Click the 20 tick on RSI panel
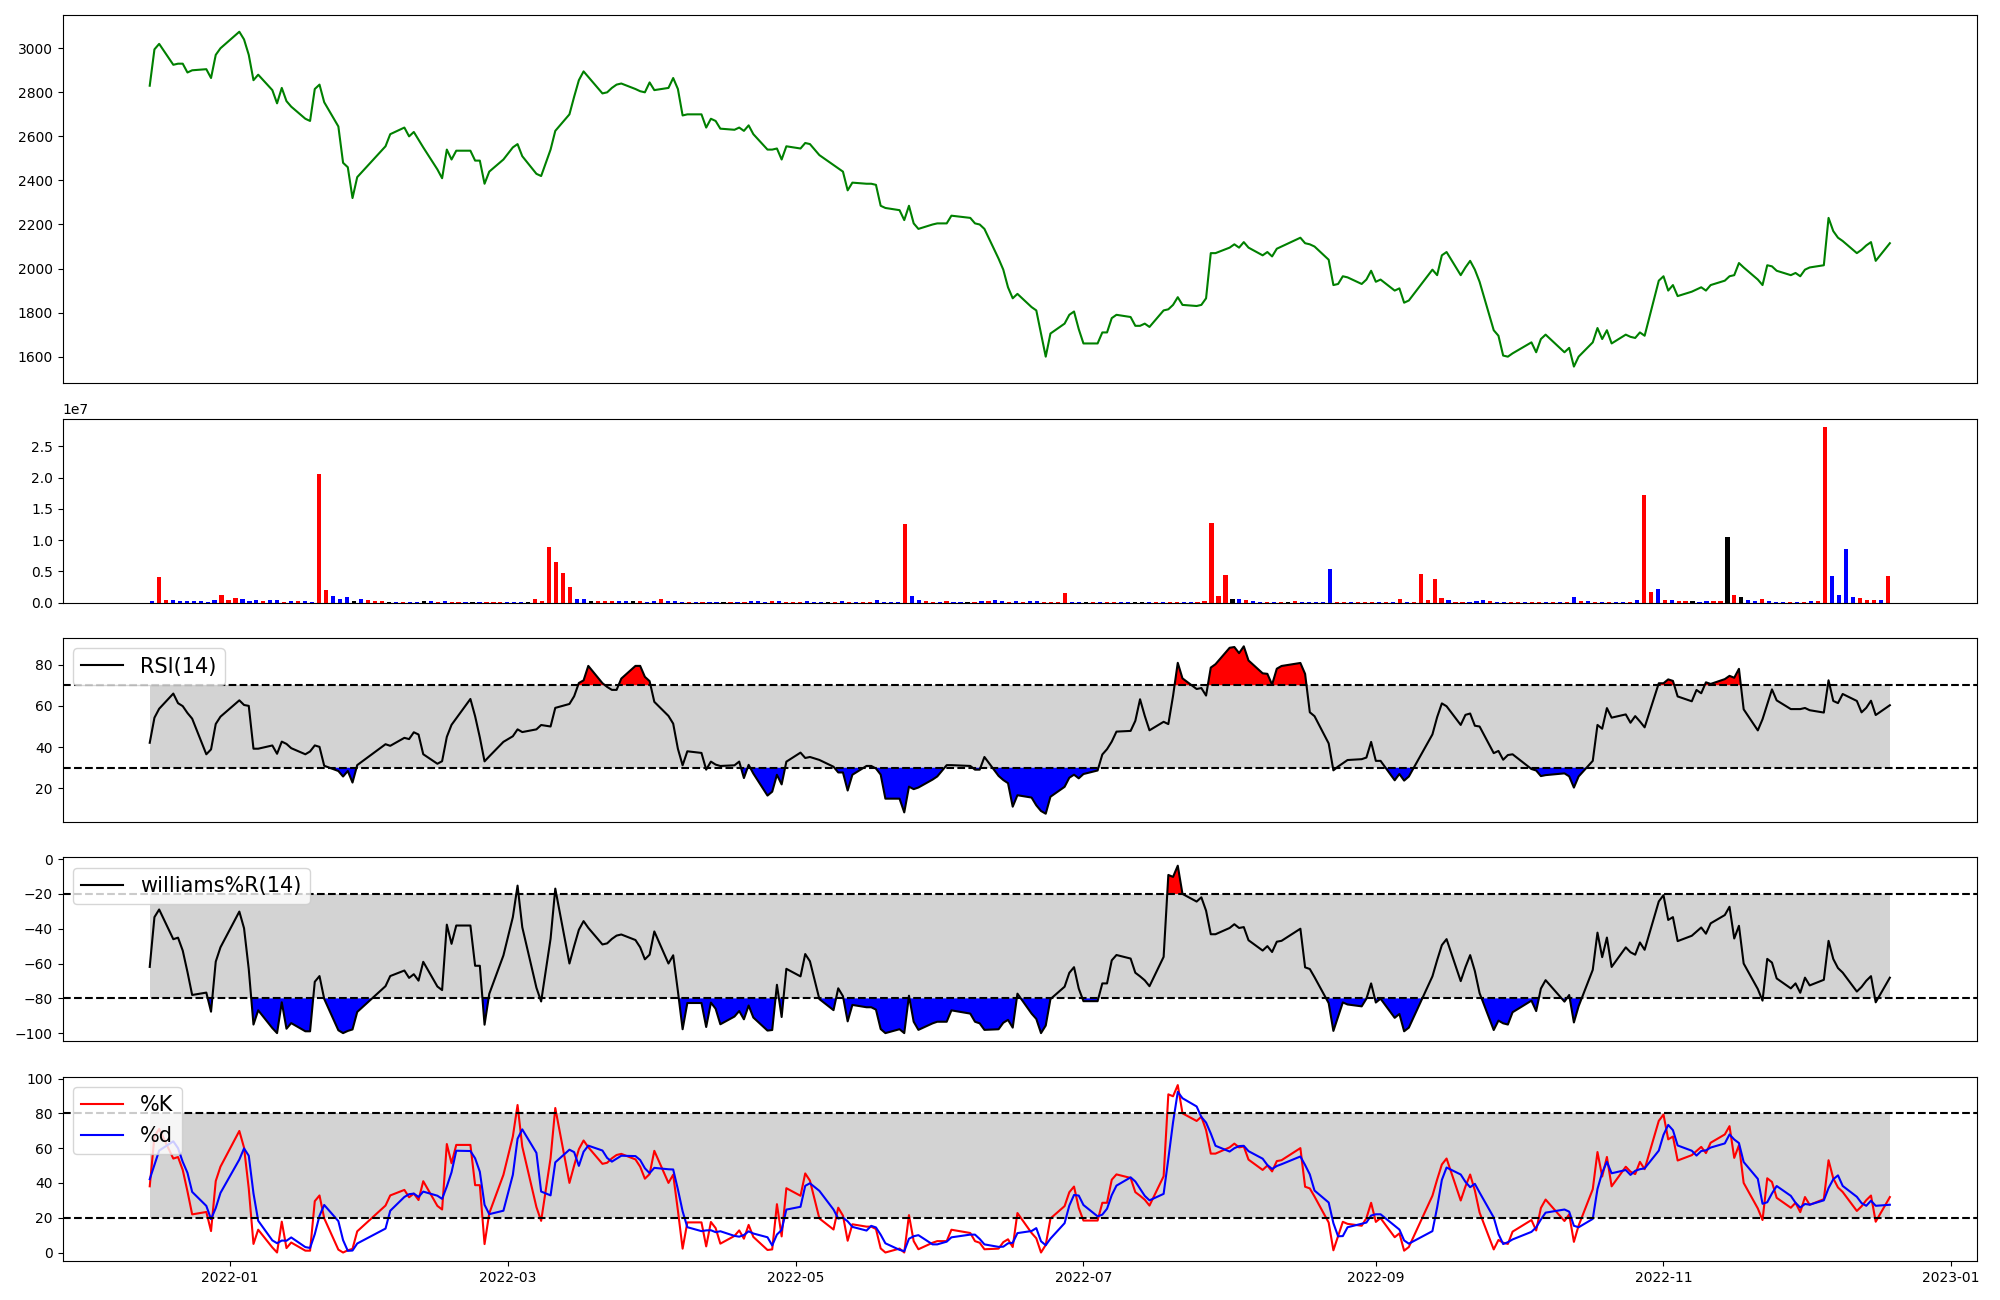2000x1300 pixels. click(44, 789)
